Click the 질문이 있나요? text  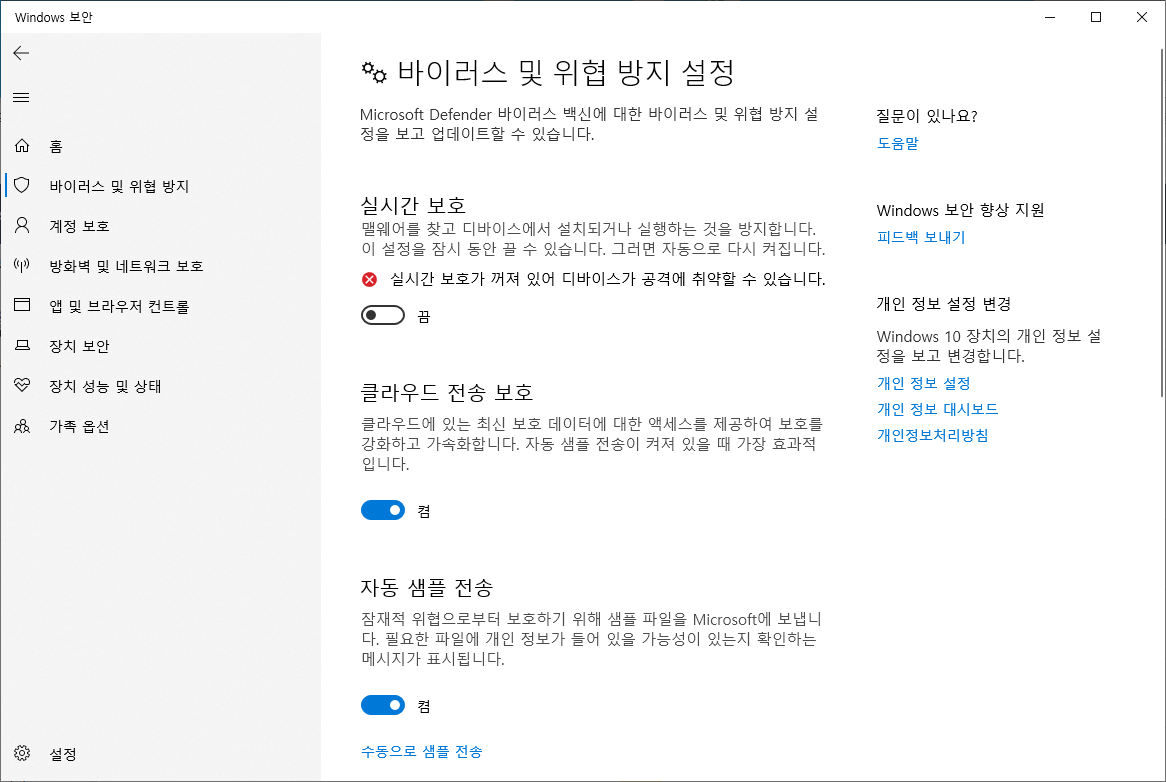coord(927,116)
